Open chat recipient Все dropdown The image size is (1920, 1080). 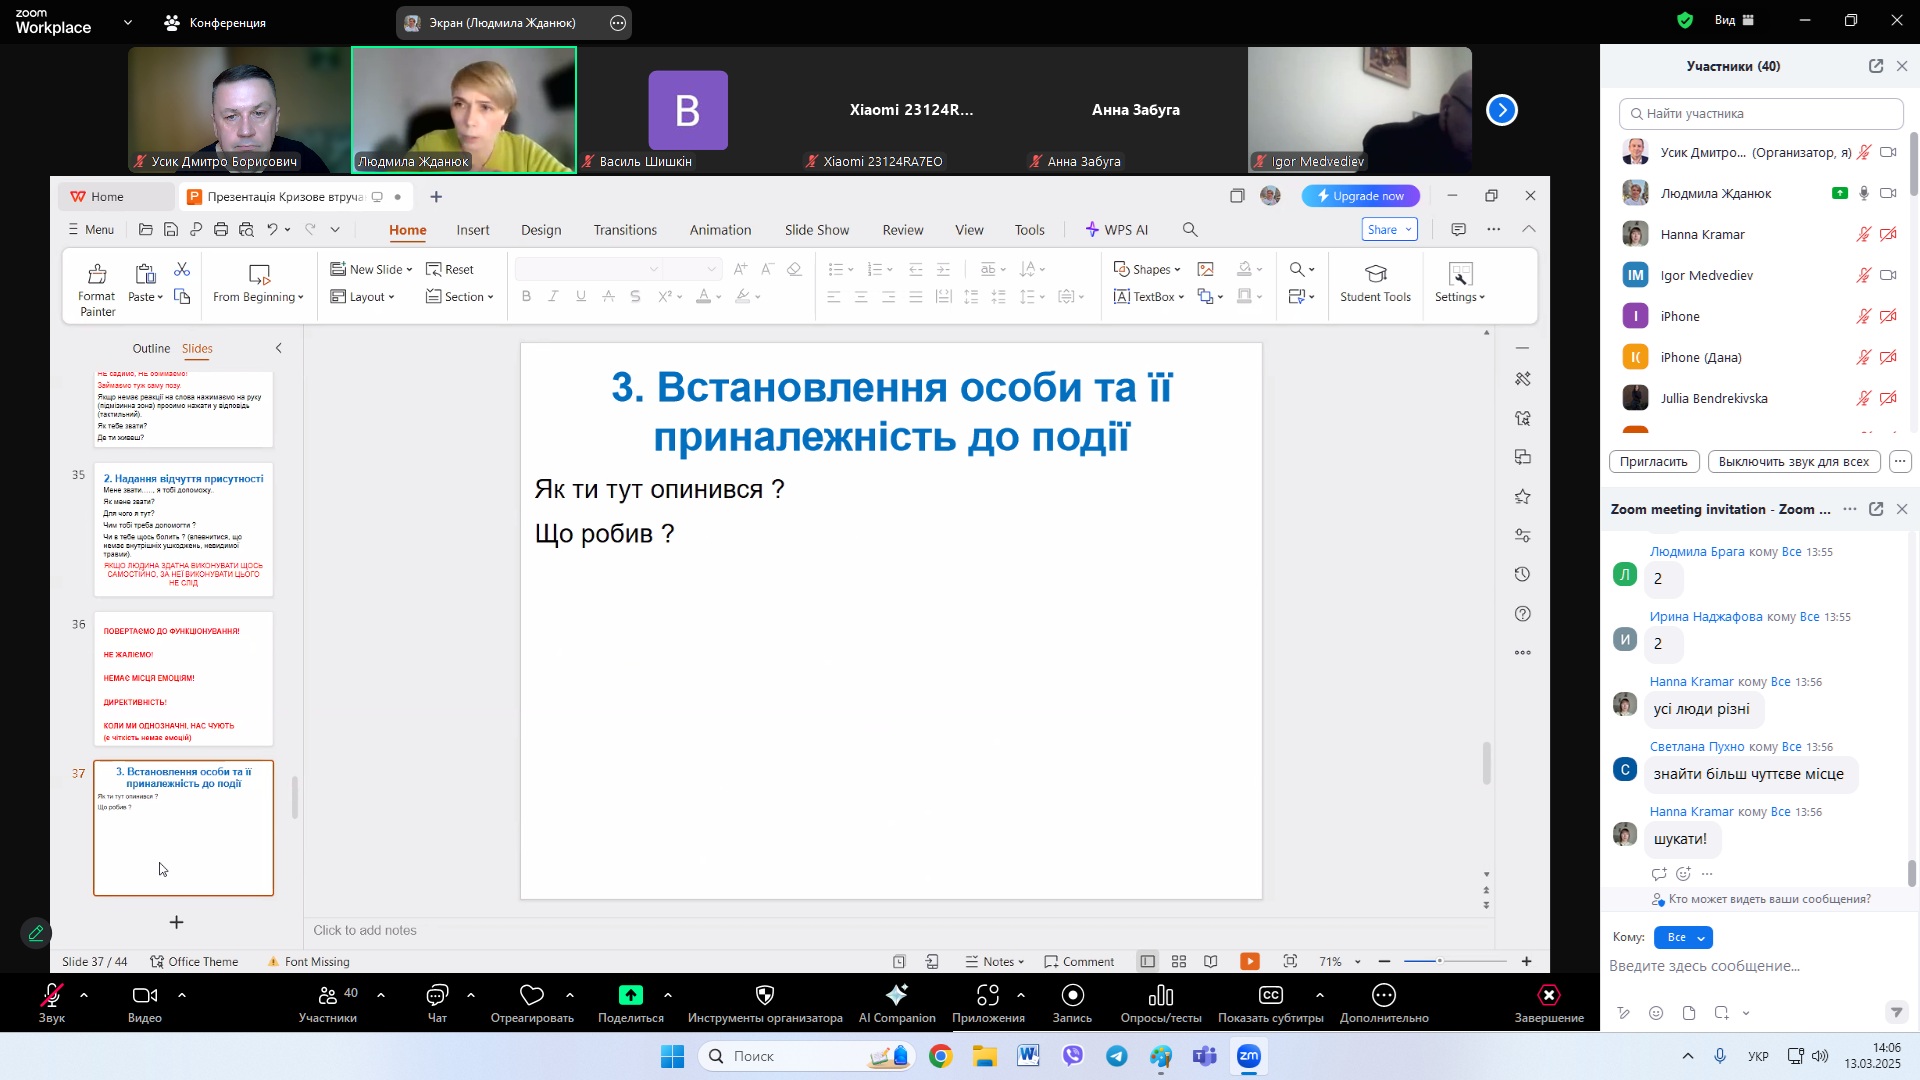point(1684,938)
